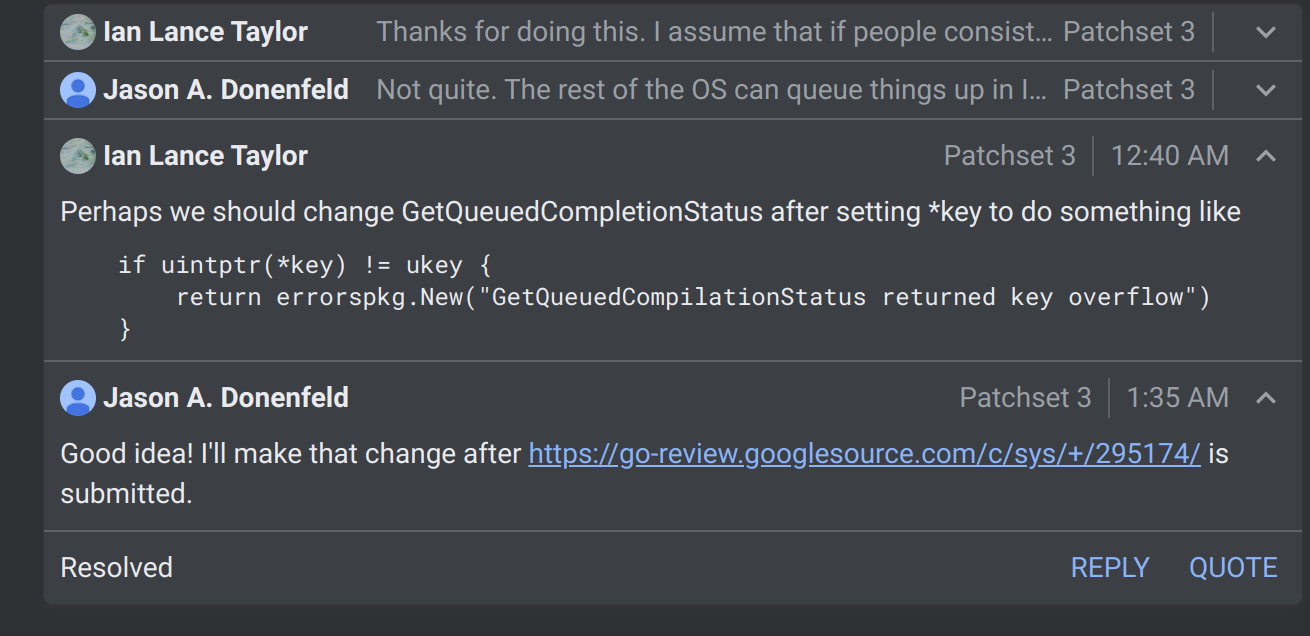Click the 'Ian Lance Taylor' author name
Screen dimensions: 1310x636
pos(206,155)
